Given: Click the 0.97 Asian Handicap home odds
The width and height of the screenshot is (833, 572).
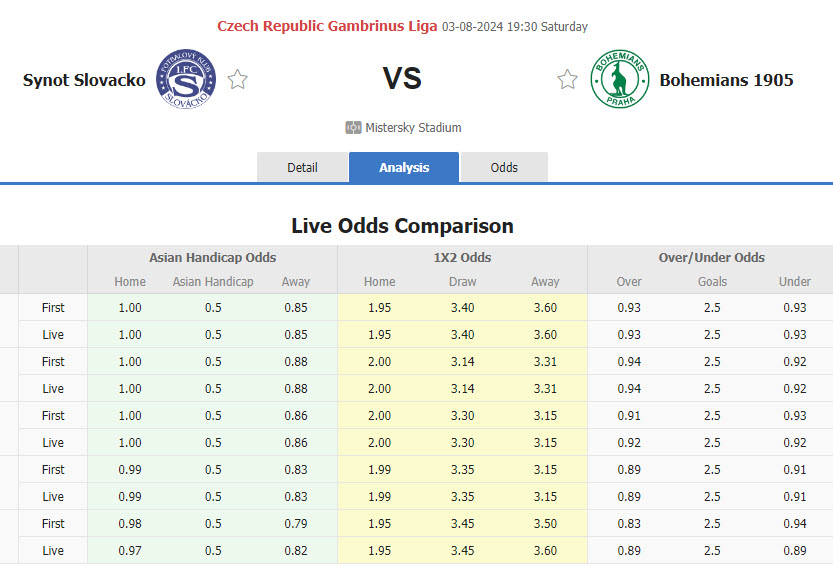Looking at the screenshot, I should pos(130,550).
